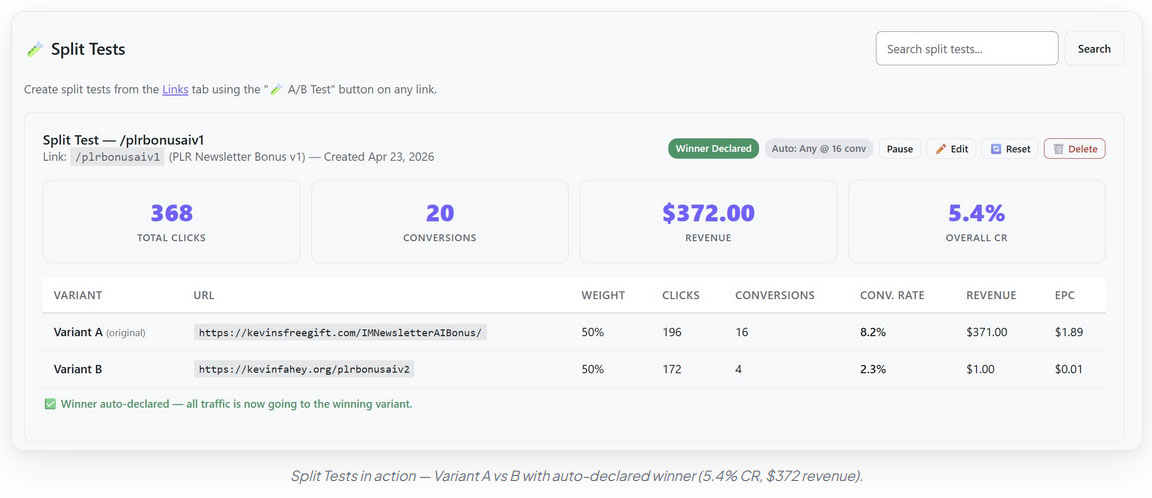Viewport: 1152px width, 498px height.
Task: Click the VARIANT column header
Action: (x=78, y=295)
